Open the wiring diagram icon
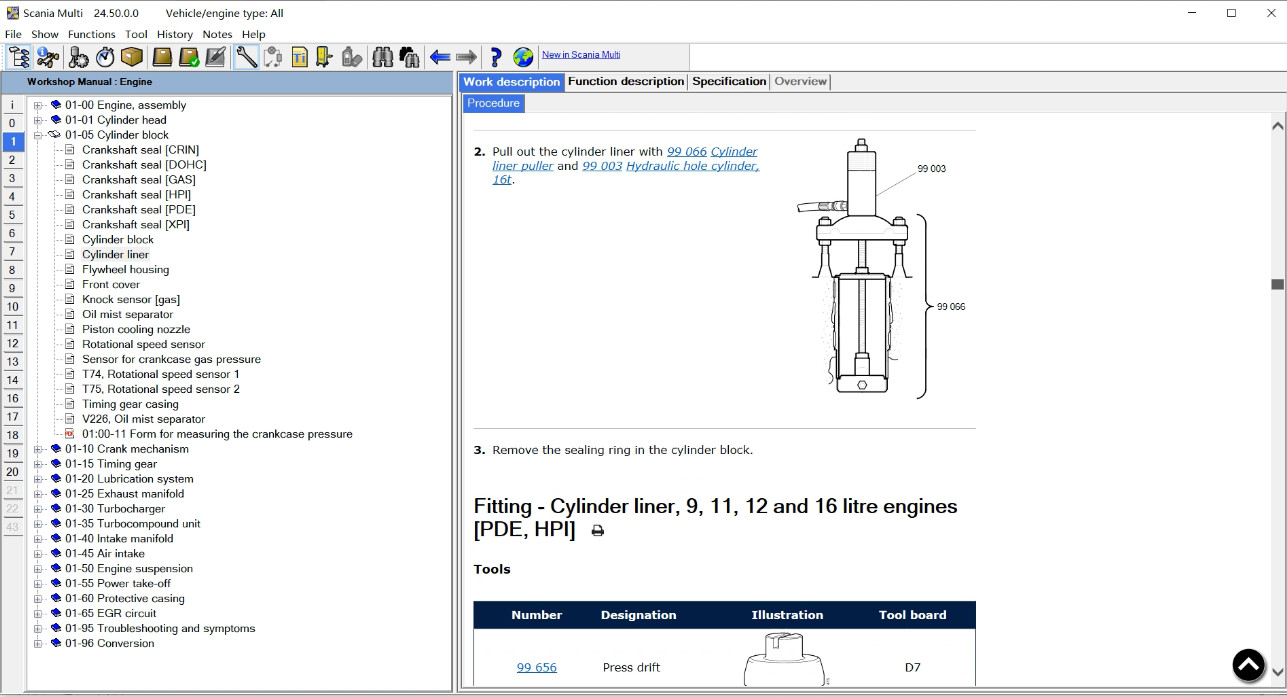This screenshot has width=1287, height=697. [x=273, y=57]
